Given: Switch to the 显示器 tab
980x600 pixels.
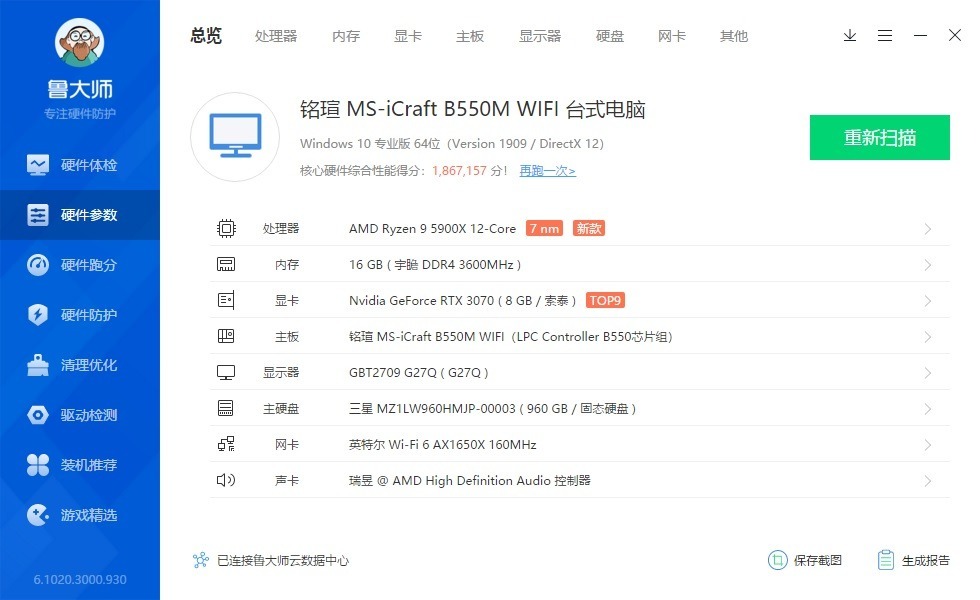Looking at the screenshot, I should [539, 36].
